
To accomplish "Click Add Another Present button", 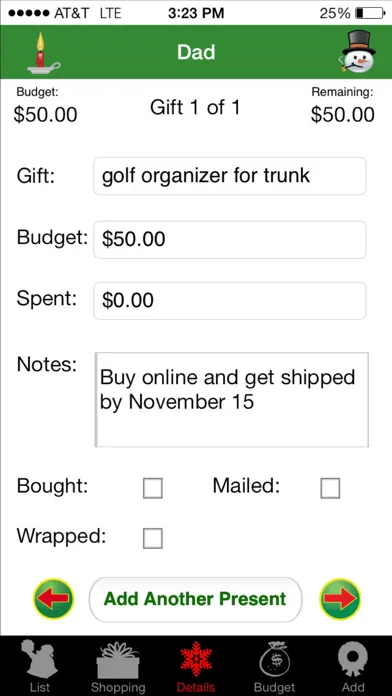I will [x=196, y=599].
